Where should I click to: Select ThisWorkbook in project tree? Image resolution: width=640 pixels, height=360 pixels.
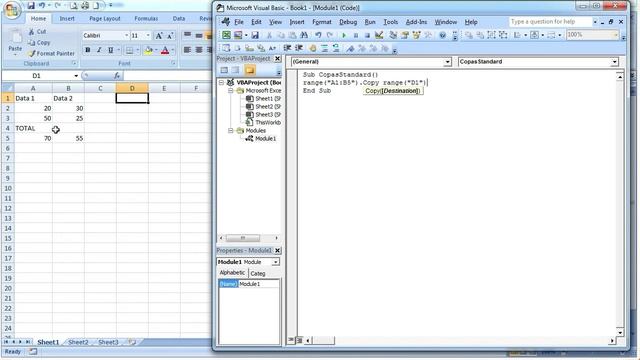pyautogui.click(x=268, y=122)
